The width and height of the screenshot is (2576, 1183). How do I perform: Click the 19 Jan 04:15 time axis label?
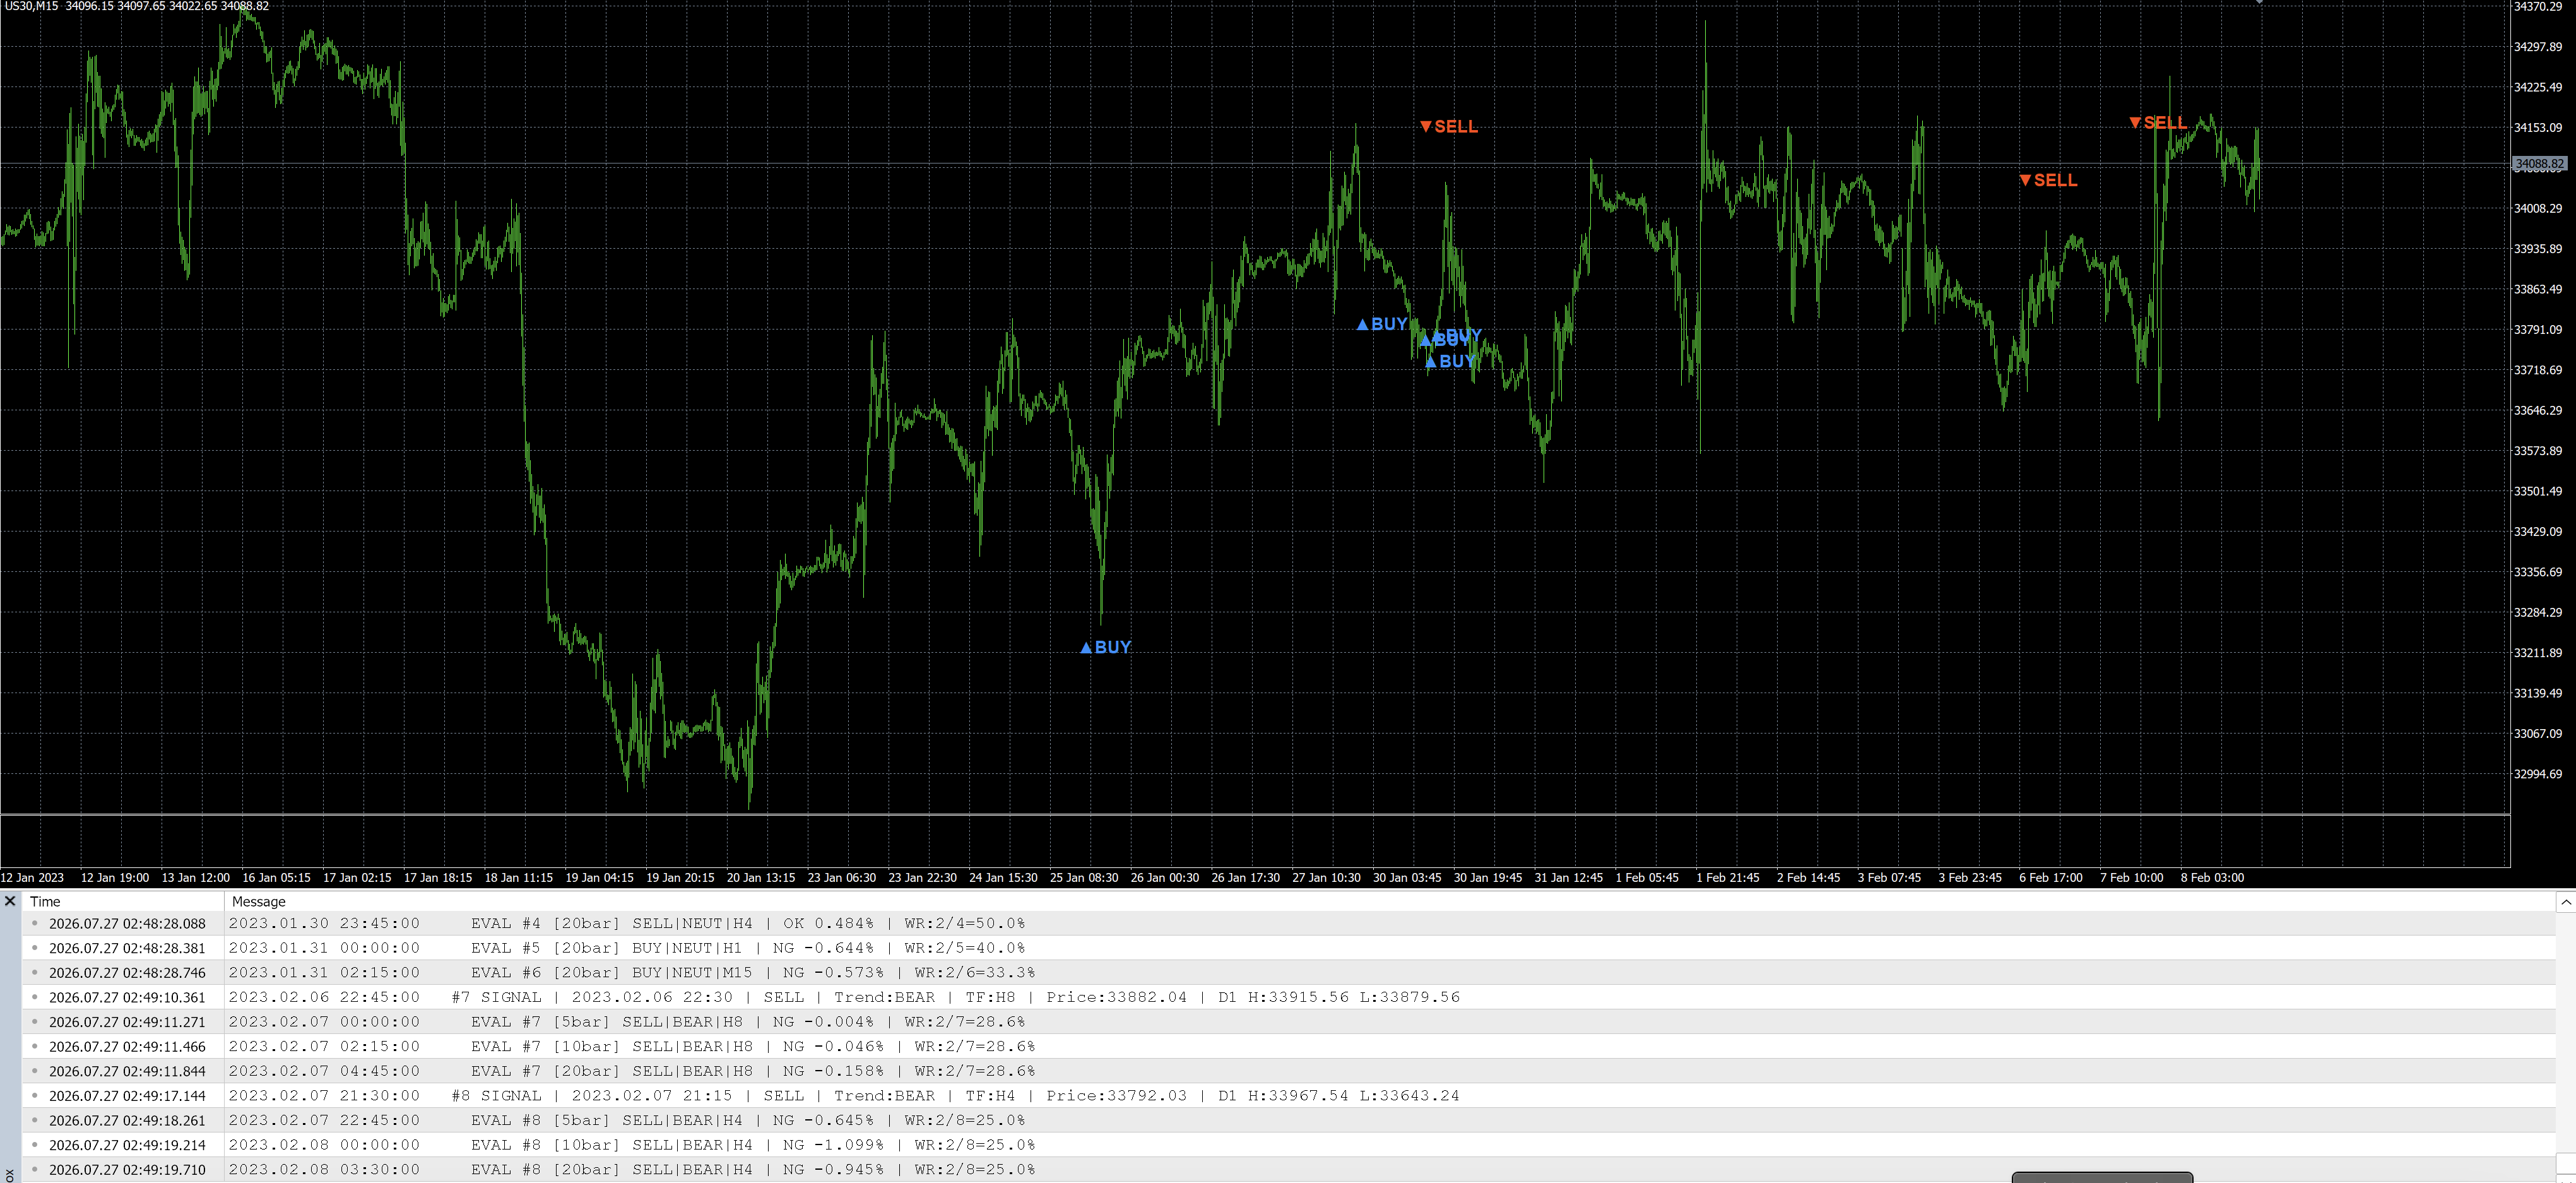tap(599, 877)
